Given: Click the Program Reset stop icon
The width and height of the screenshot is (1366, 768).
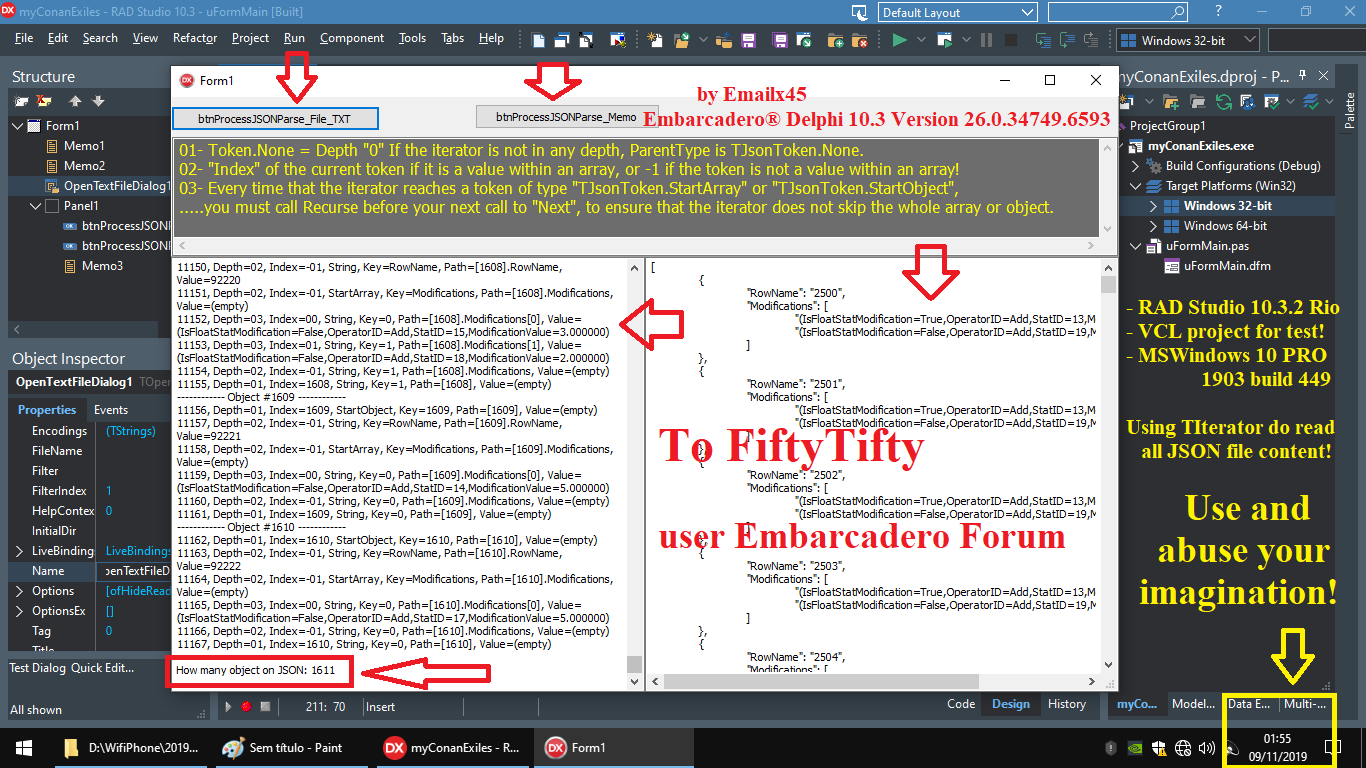Looking at the screenshot, I should (1010, 40).
